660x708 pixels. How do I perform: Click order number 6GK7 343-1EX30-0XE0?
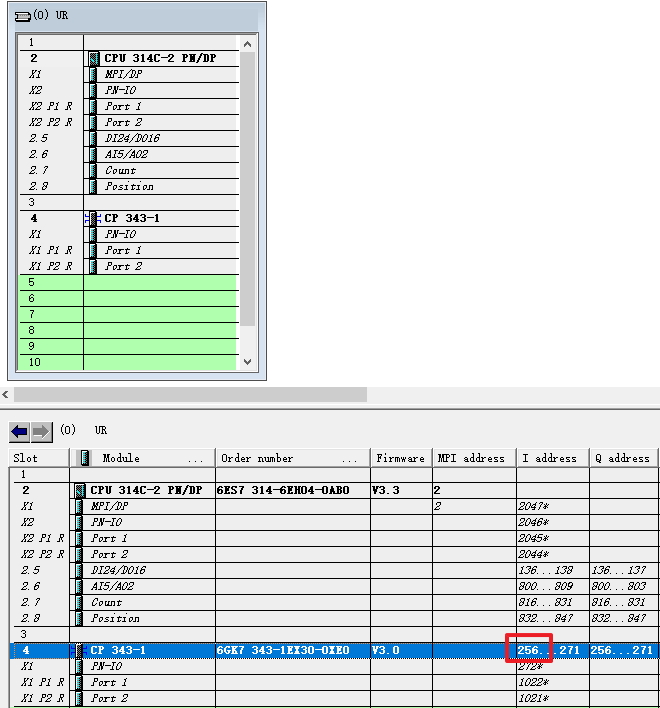coord(283,650)
